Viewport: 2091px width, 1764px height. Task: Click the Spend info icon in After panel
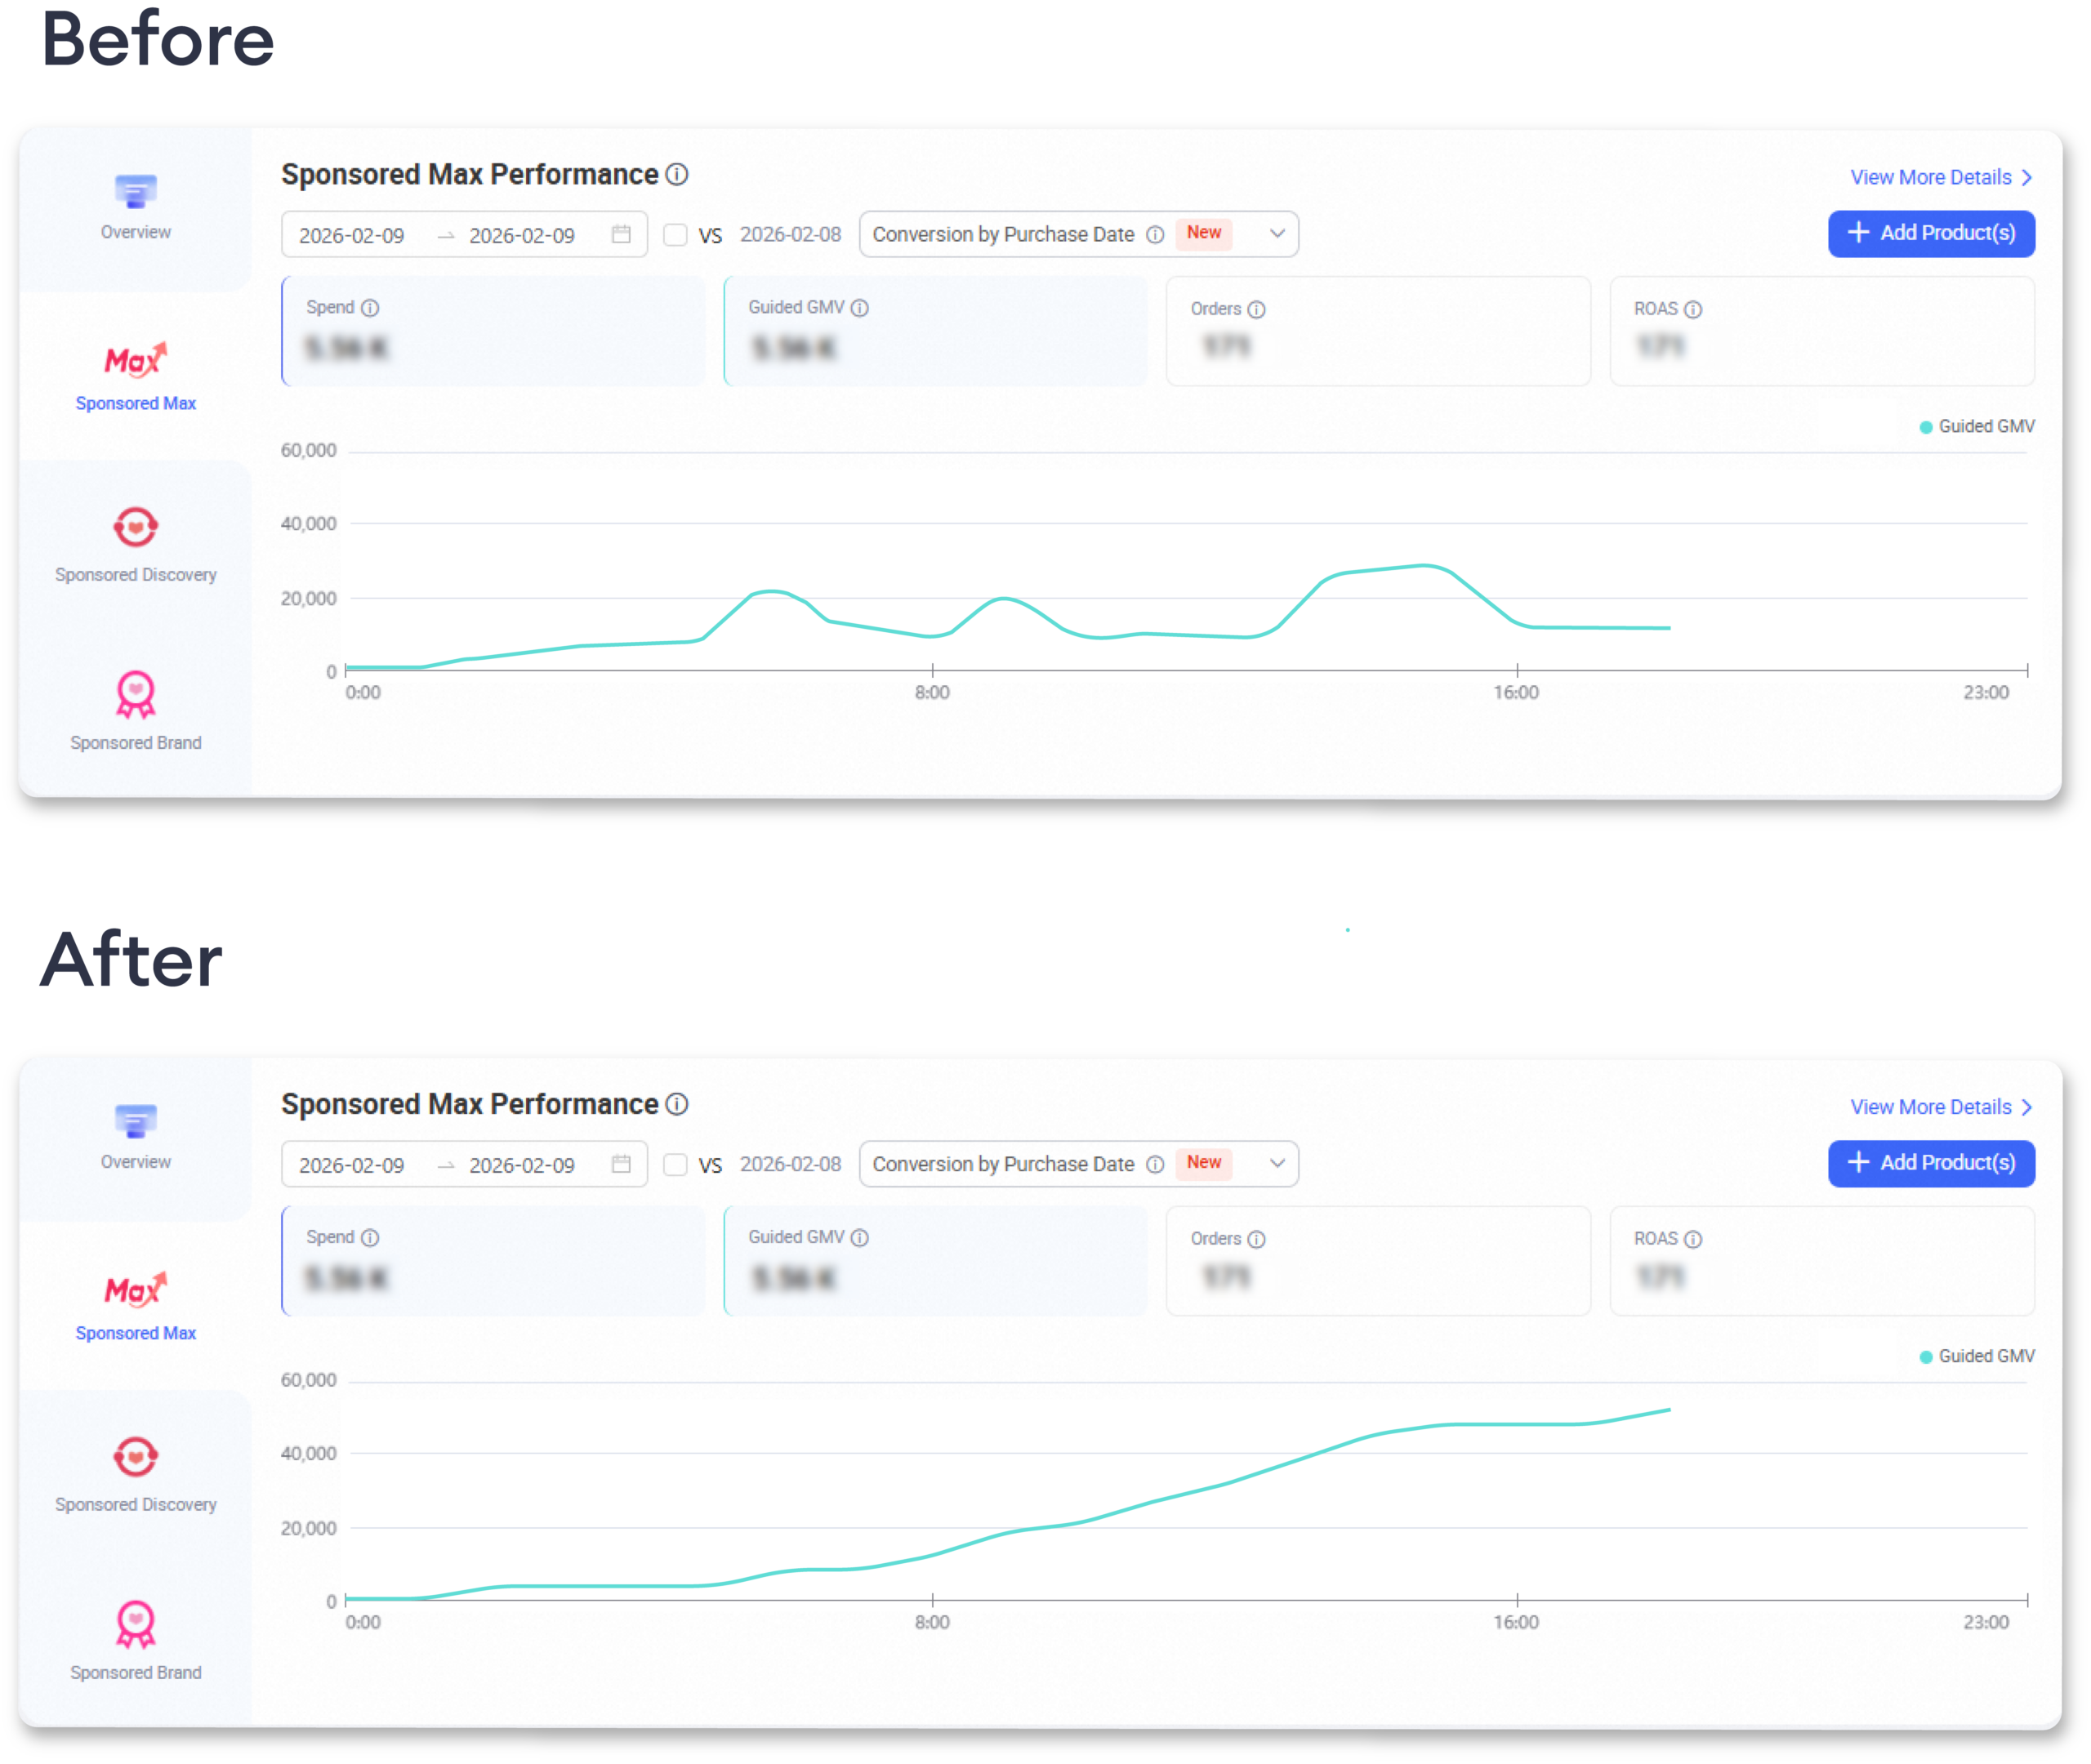coord(370,1238)
